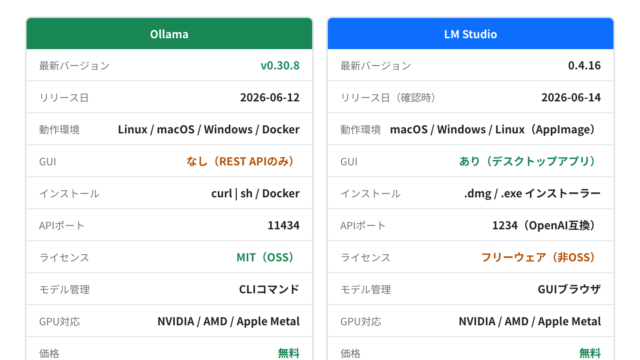Click Ollama 'NVIDIA / AMD / Apple Metal' value

pos(229,321)
